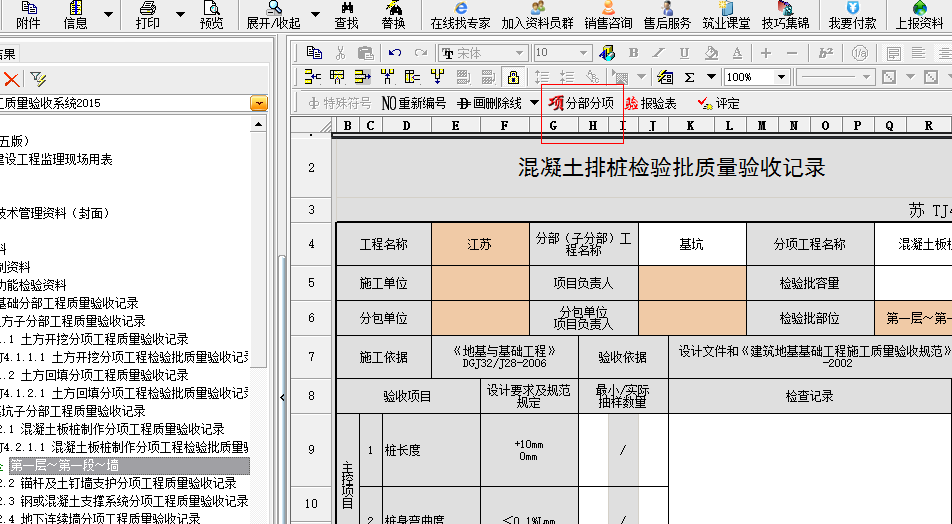Click the 报验表 toolbar button
Screen dimensions: 952x524
(651, 103)
